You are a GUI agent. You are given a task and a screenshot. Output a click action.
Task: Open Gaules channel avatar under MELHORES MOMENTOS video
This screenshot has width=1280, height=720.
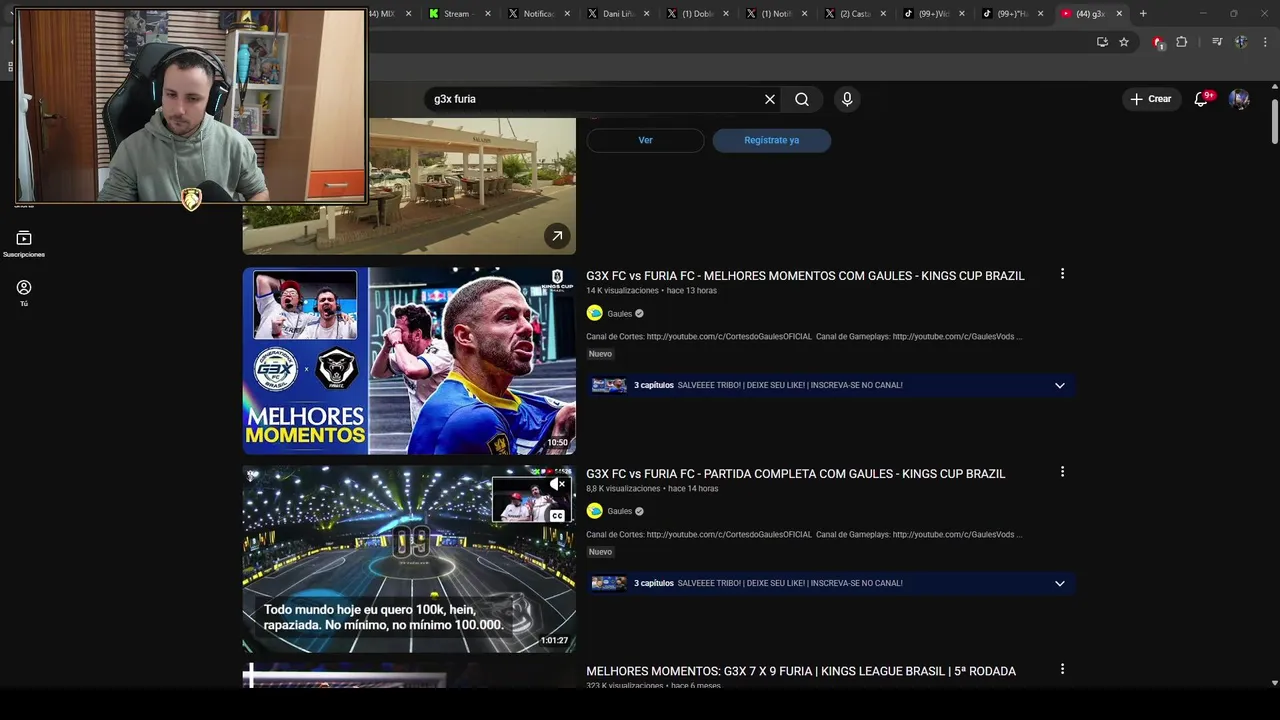pyautogui.click(x=595, y=313)
